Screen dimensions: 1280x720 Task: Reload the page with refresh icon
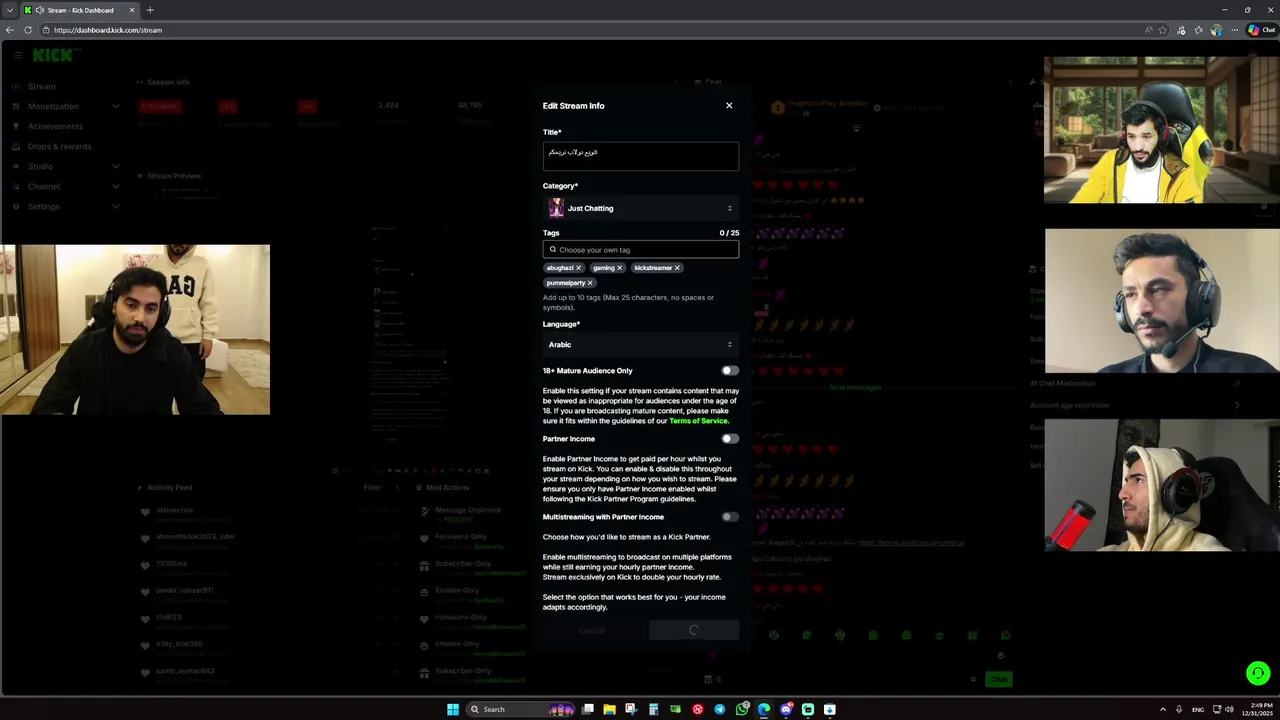tap(28, 30)
